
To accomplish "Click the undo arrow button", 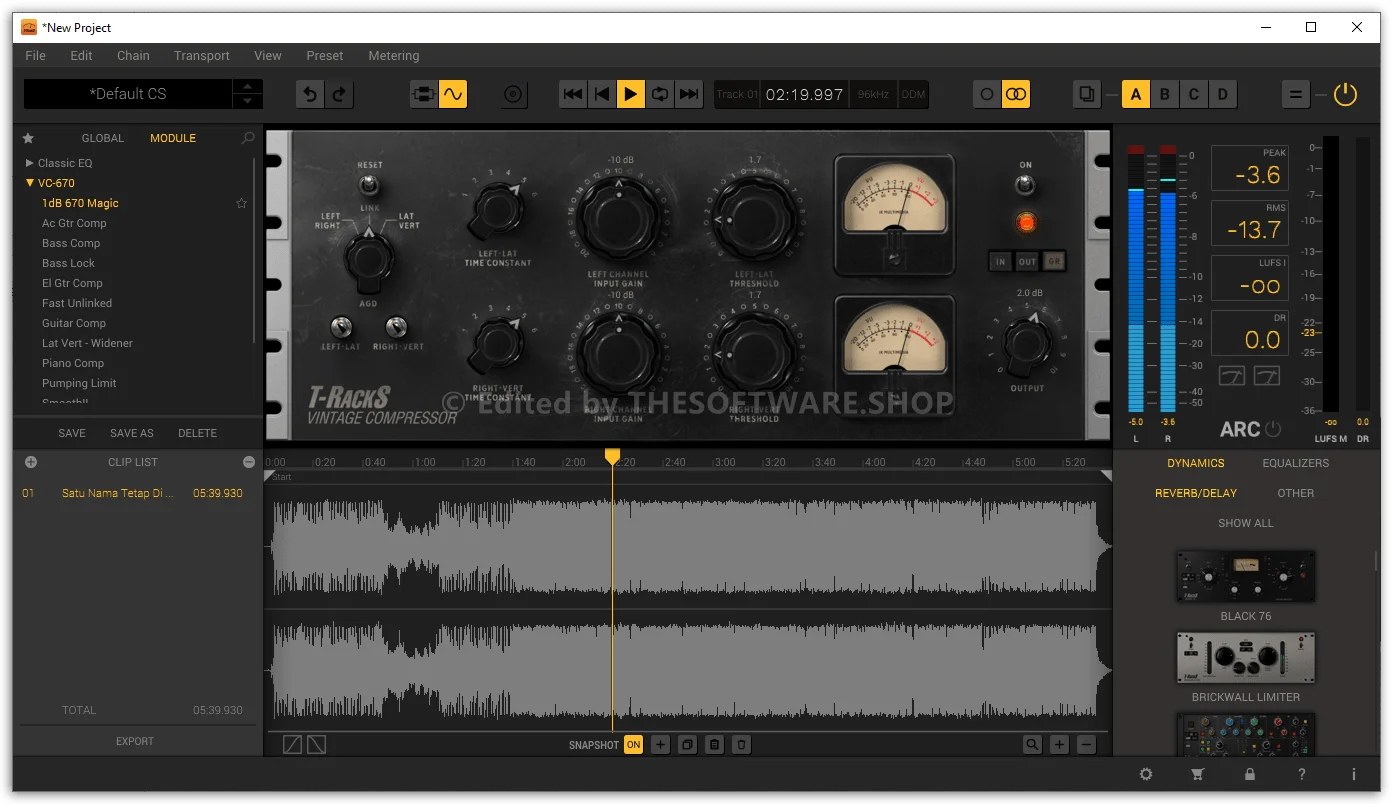I will coord(310,94).
